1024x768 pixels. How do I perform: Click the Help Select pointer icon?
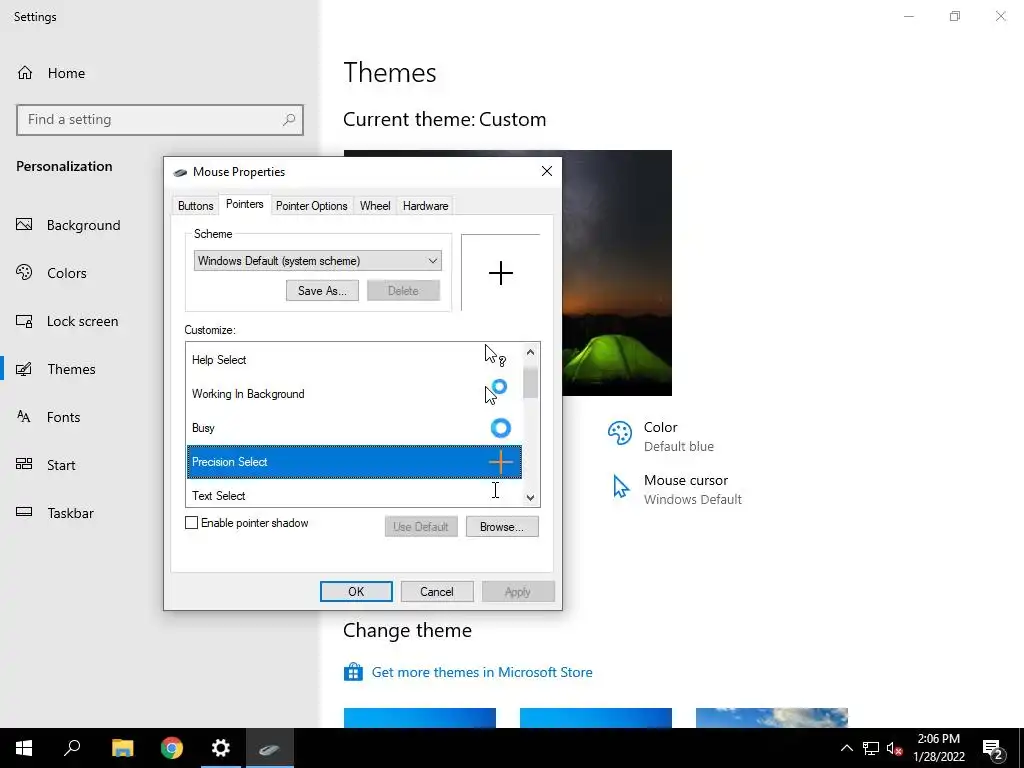495,356
